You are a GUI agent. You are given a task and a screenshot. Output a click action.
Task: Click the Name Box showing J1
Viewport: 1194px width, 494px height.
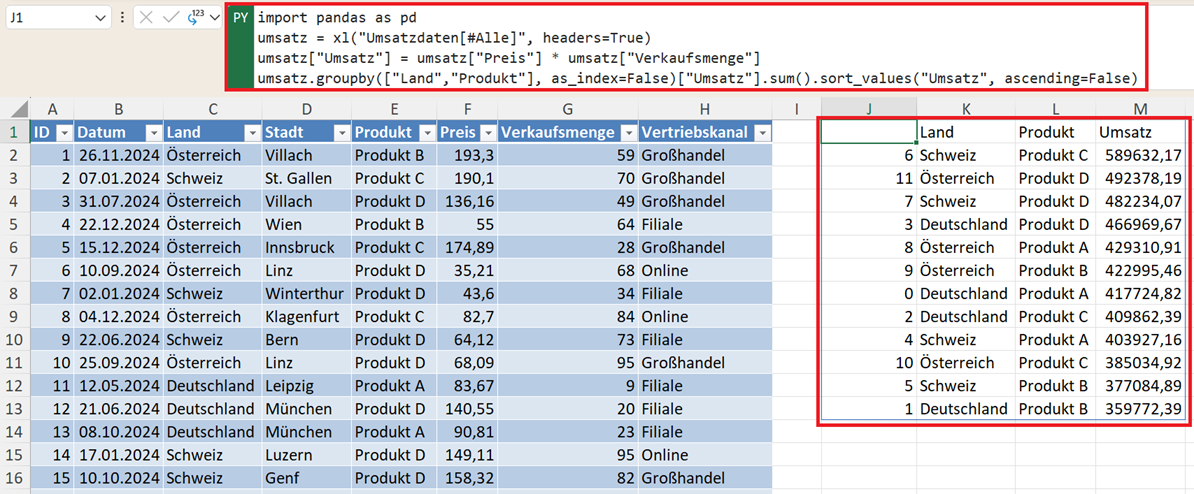50,18
